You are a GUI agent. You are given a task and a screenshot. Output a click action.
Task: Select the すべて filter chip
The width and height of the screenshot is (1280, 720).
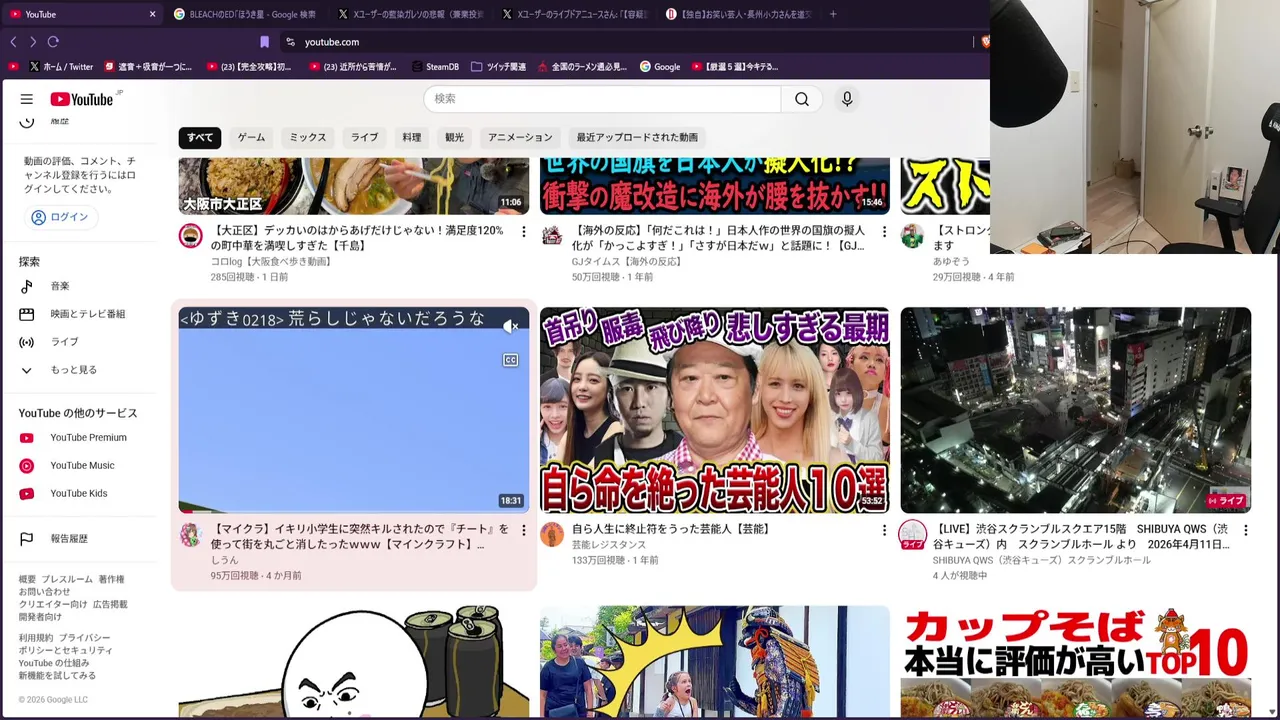tap(200, 137)
